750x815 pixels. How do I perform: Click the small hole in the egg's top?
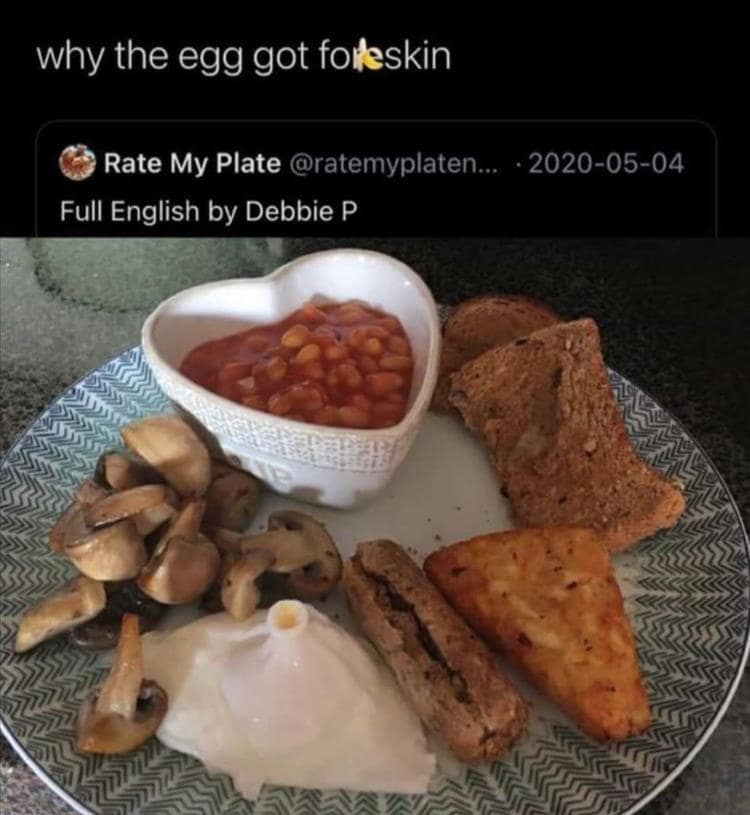pos(286,617)
